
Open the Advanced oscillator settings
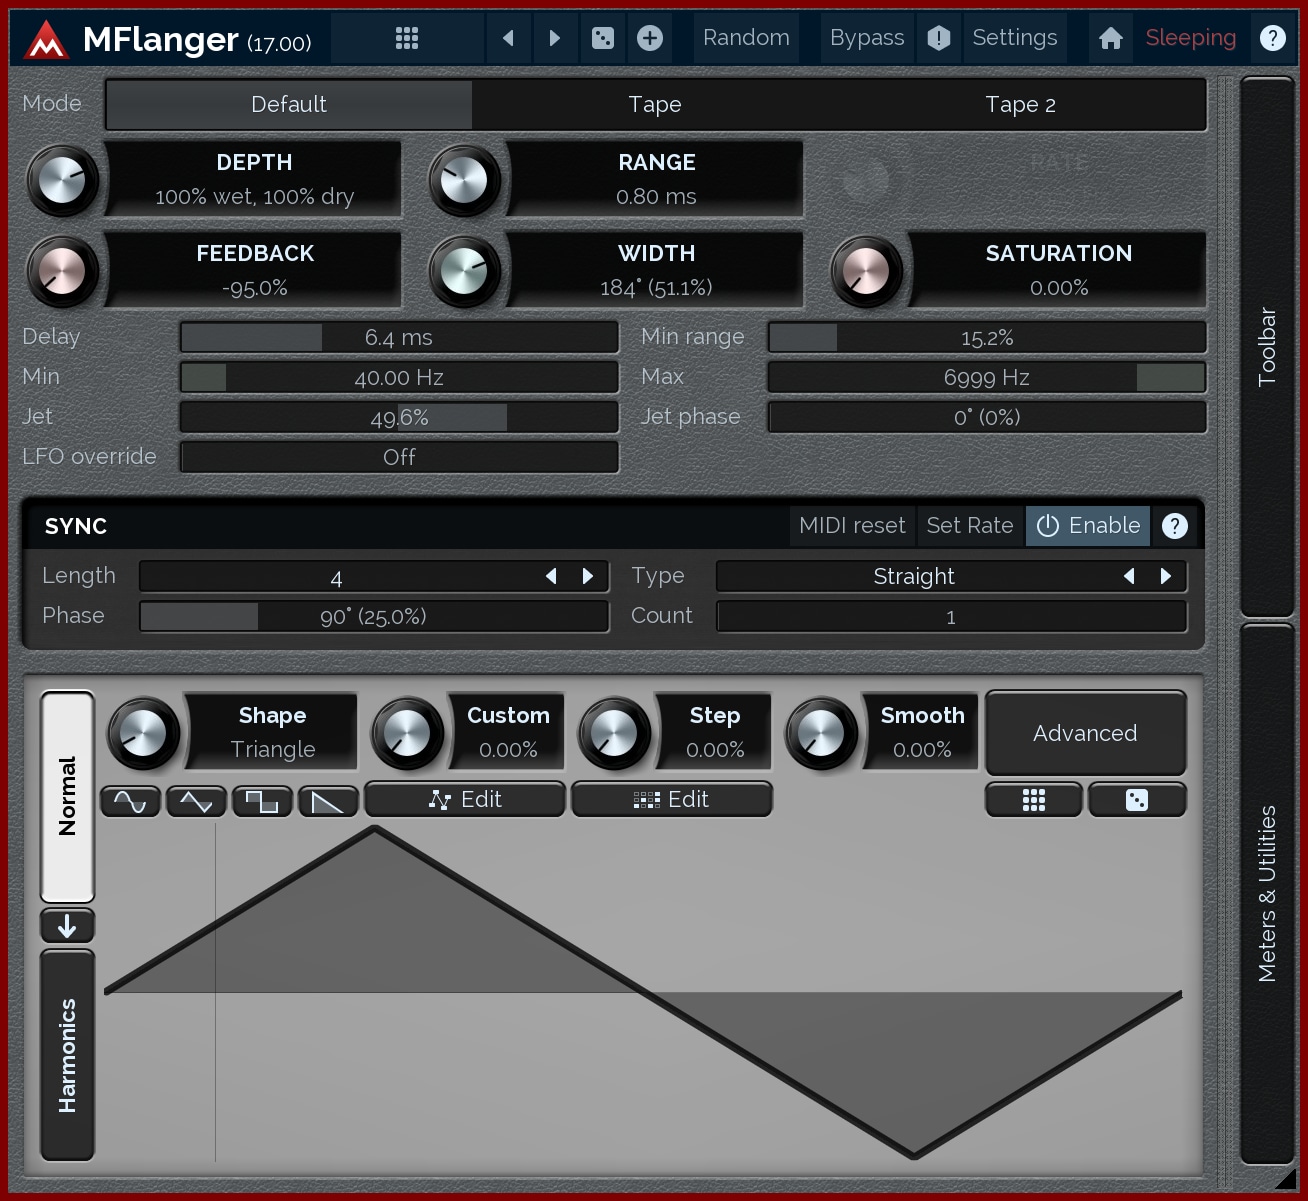pyautogui.click(x=1085, y=733)
